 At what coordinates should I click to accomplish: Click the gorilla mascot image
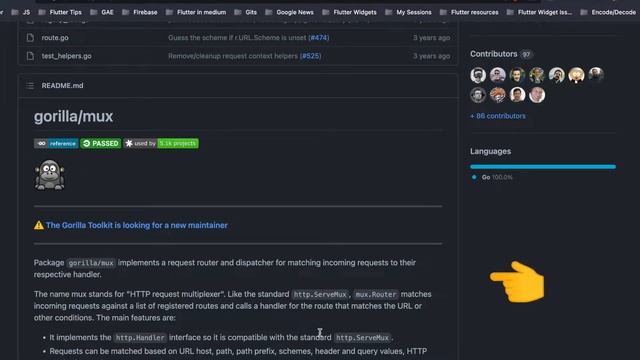(x=49, y=175)
